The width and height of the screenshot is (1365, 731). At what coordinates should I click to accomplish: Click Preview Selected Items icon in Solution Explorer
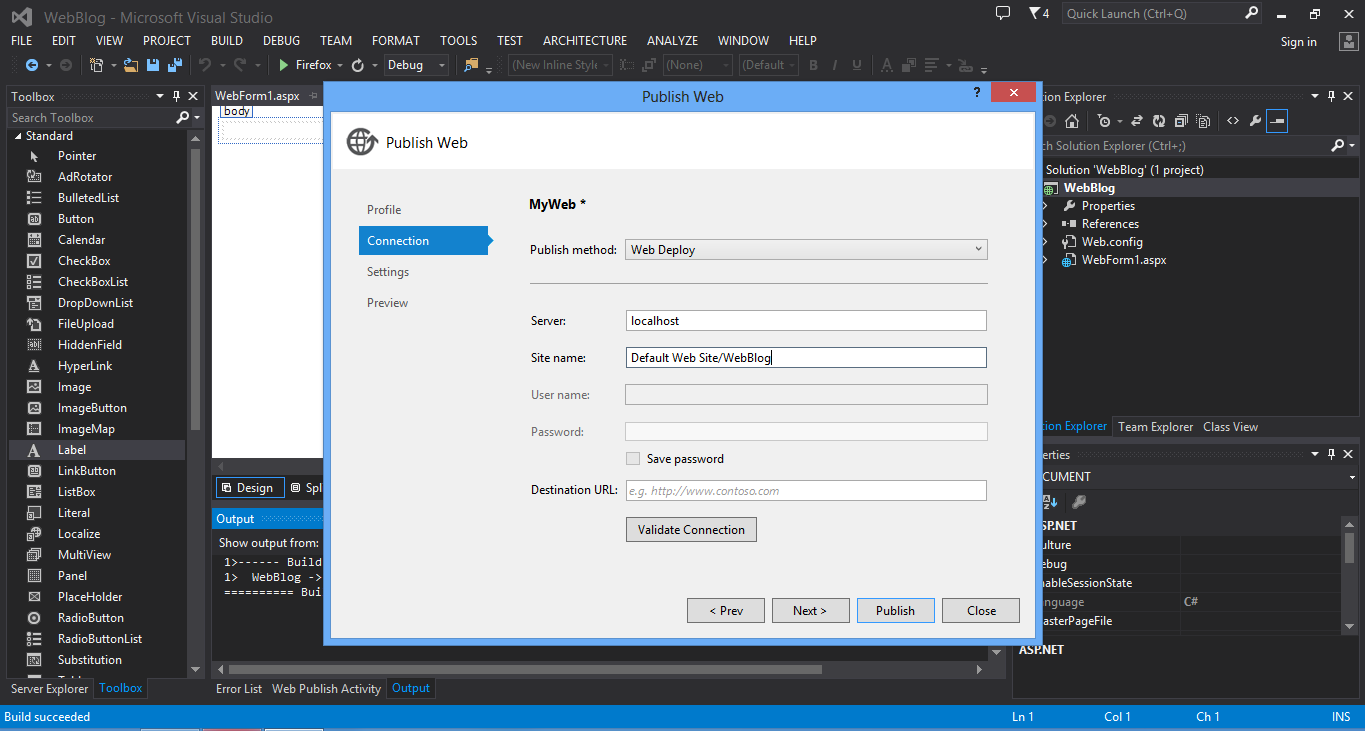tap(1277, 121)
